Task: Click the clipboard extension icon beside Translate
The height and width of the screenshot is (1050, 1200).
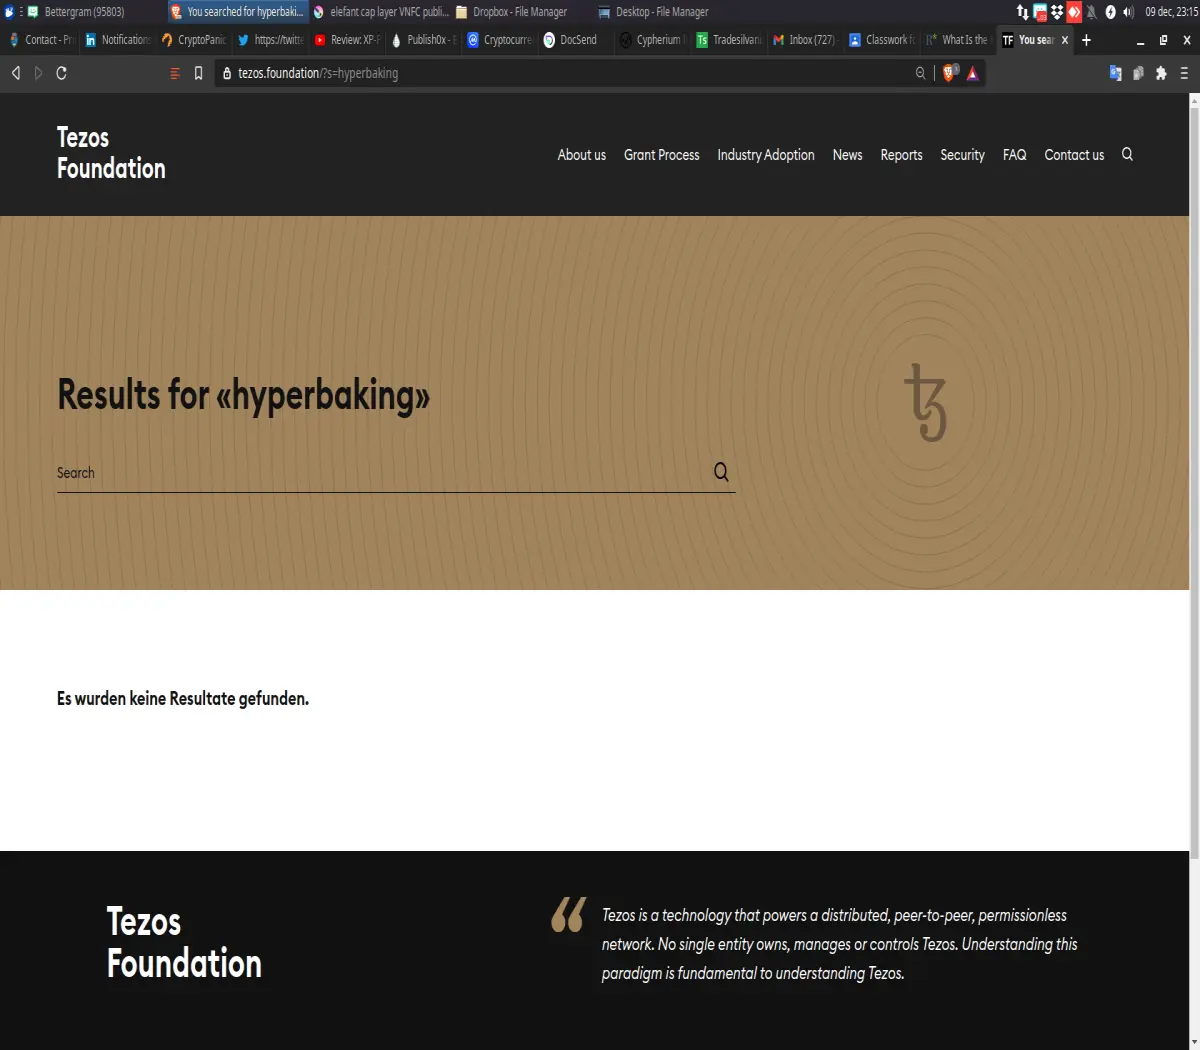Action: click(1138, 73)
